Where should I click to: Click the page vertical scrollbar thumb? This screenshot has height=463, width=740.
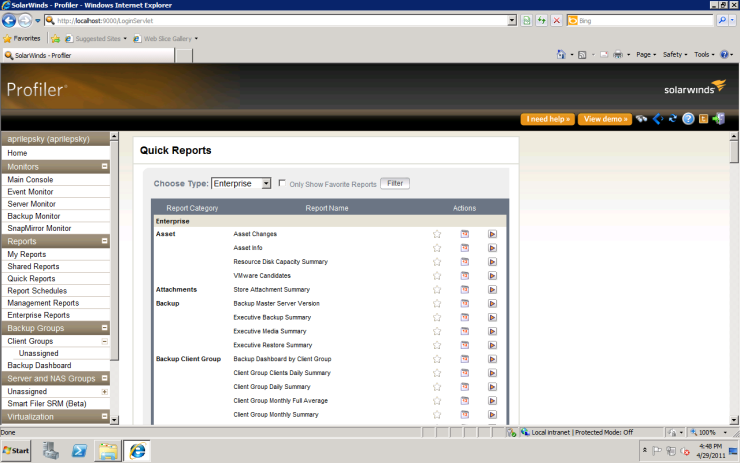[x=734, y=152]
